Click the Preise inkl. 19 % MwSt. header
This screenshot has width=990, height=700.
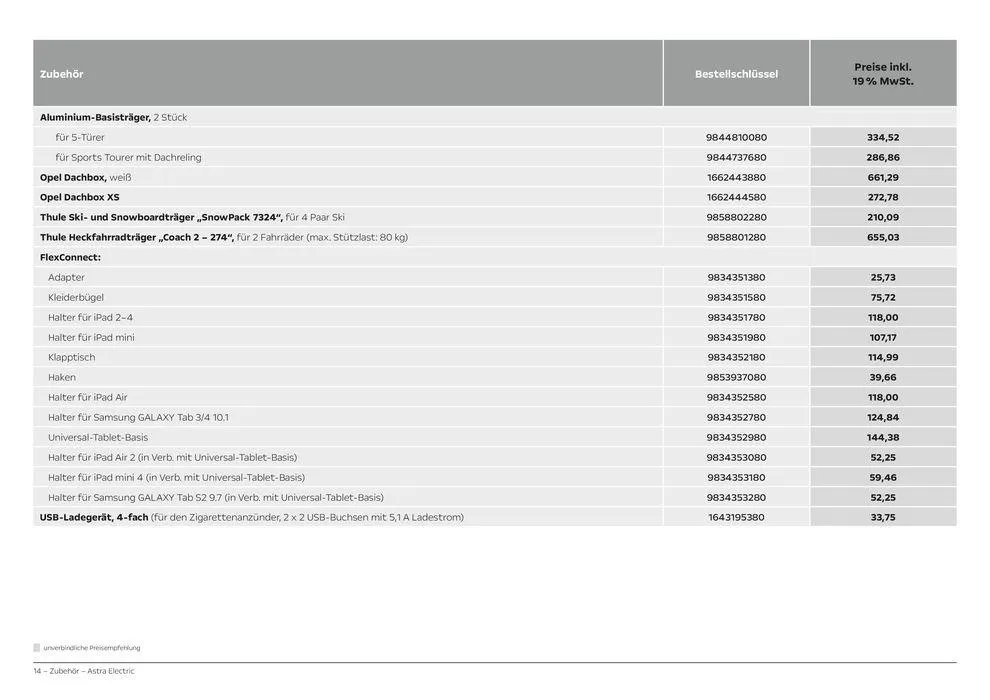coord(883,74)
